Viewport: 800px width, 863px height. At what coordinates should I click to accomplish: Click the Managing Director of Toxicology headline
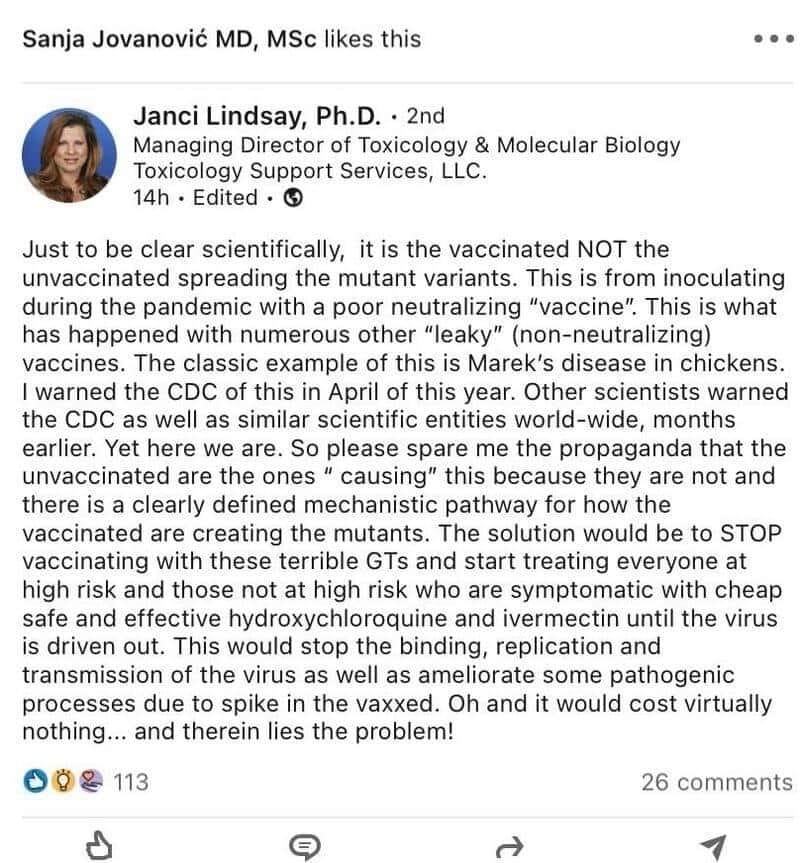[407, 145]
